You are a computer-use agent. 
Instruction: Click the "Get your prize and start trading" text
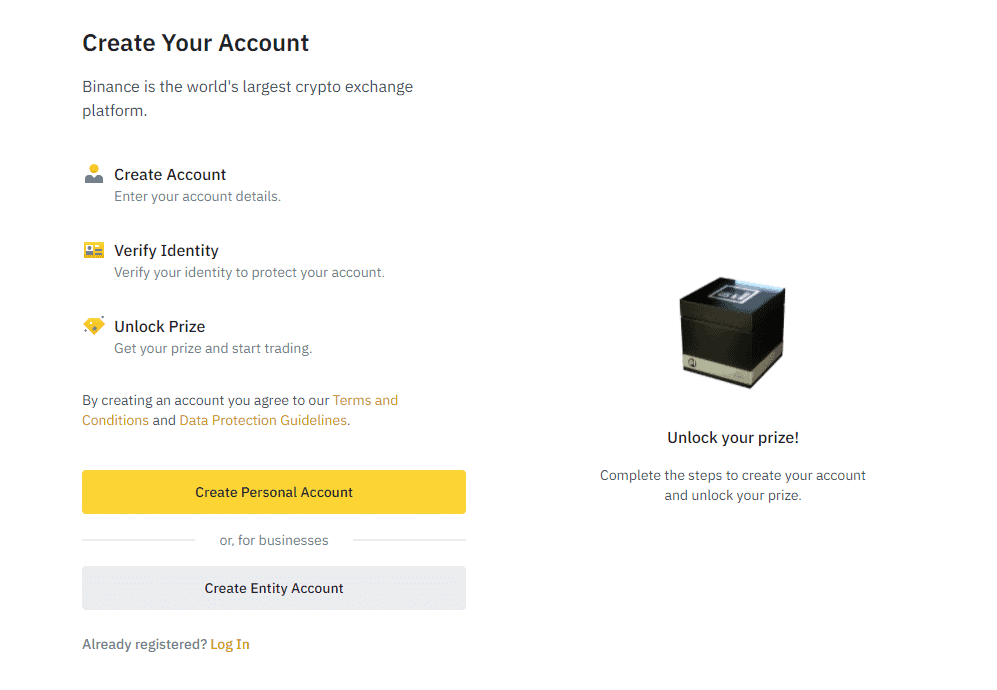[213, 348]
